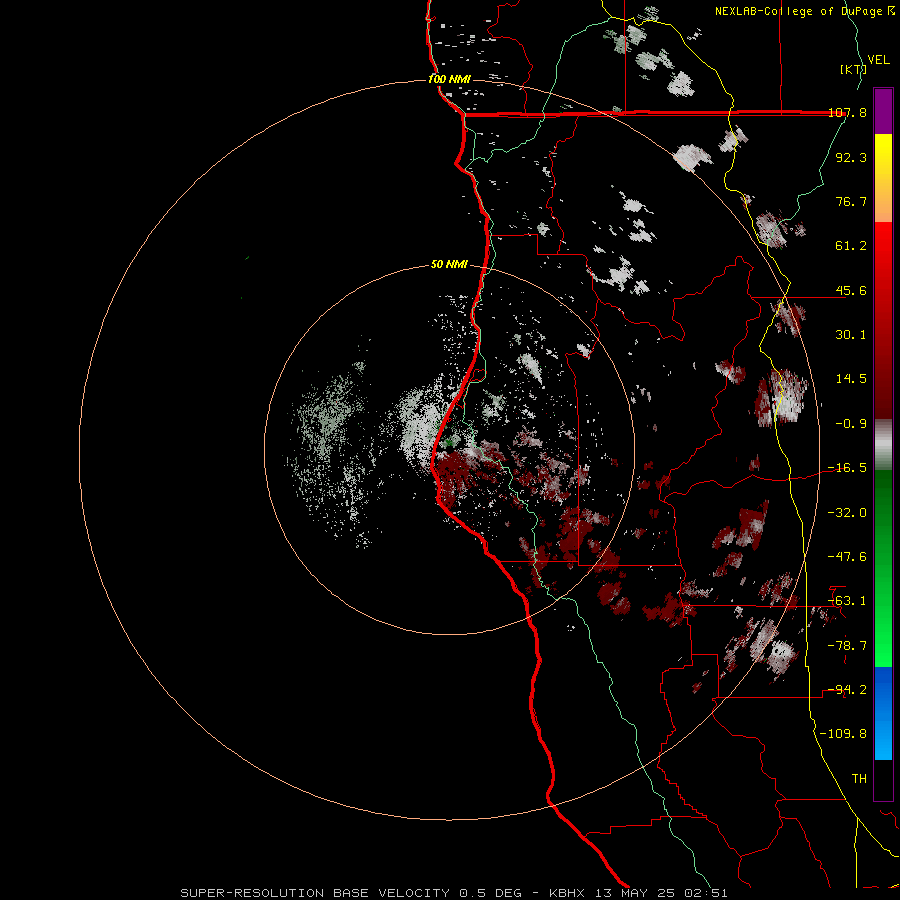
Task: Click the TH legend label
Action: (x=859, y=779)
